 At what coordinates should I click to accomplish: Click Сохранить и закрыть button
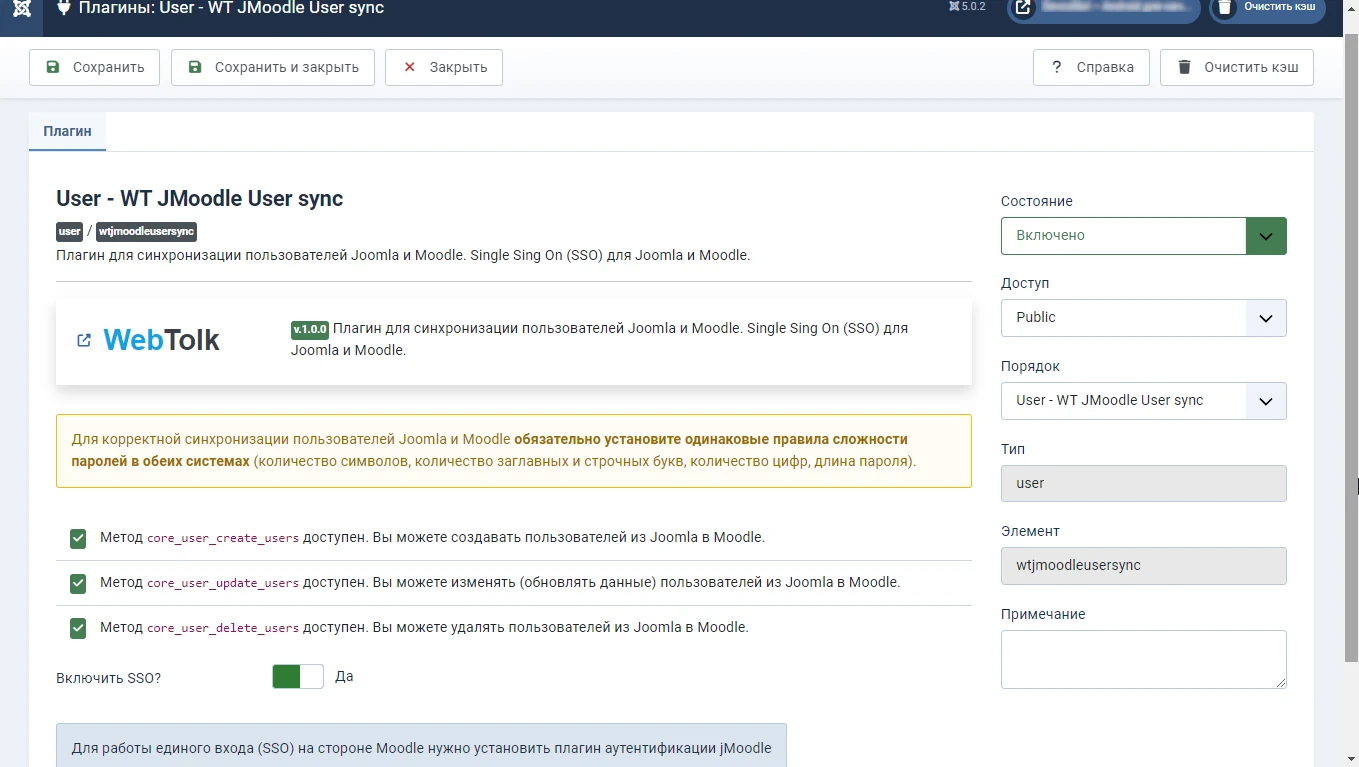point(273,67)
